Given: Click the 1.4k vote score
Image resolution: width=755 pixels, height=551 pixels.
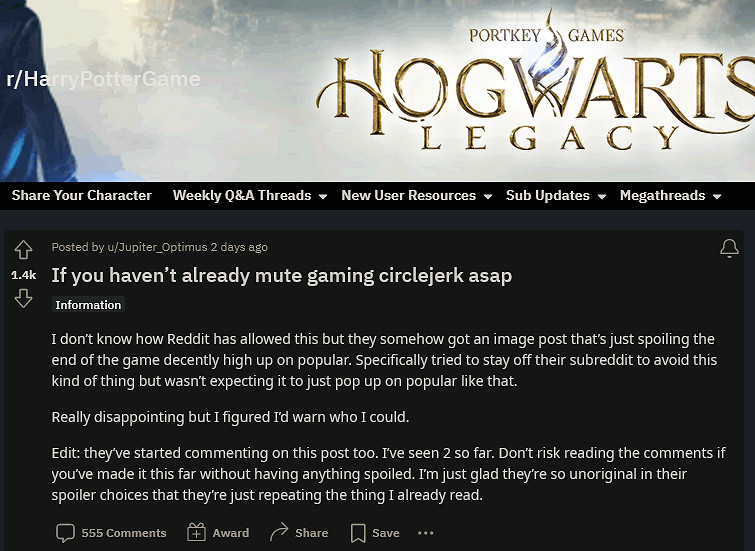Looking at the screenshot, I should pyautogui.click(x=23, y=274).
